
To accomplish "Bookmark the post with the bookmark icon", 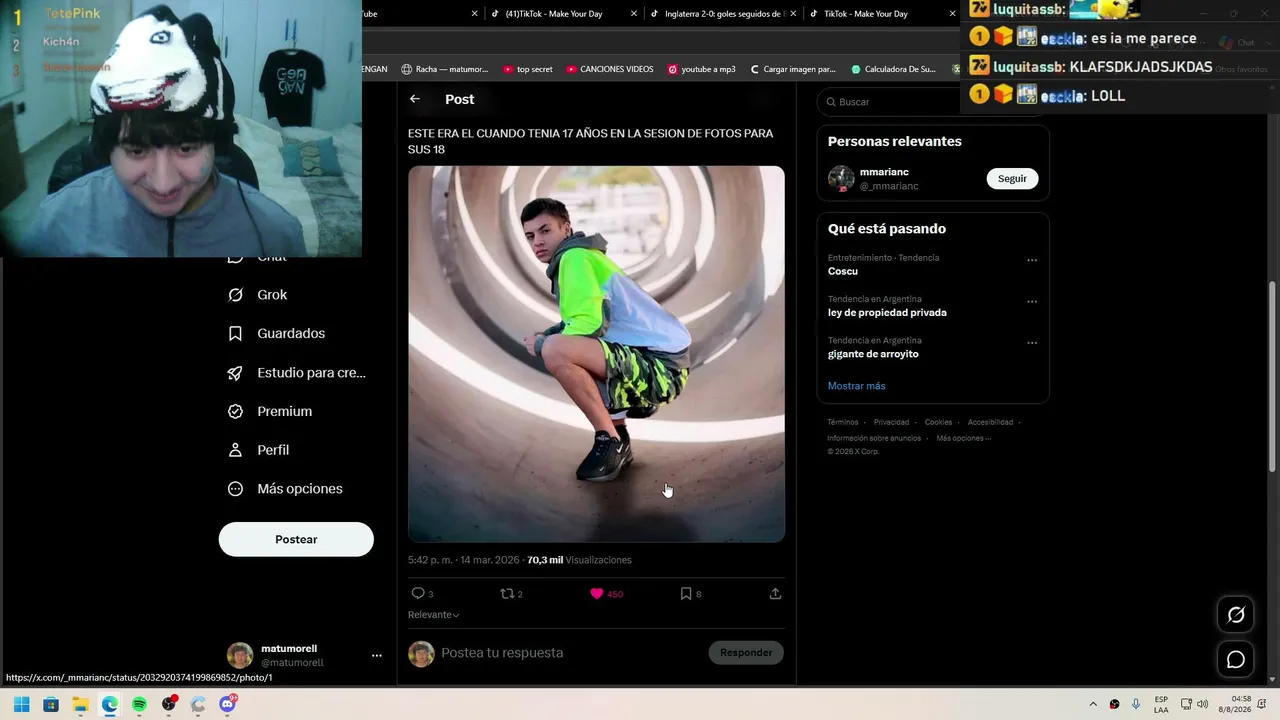I will click(x=690, y=594).
